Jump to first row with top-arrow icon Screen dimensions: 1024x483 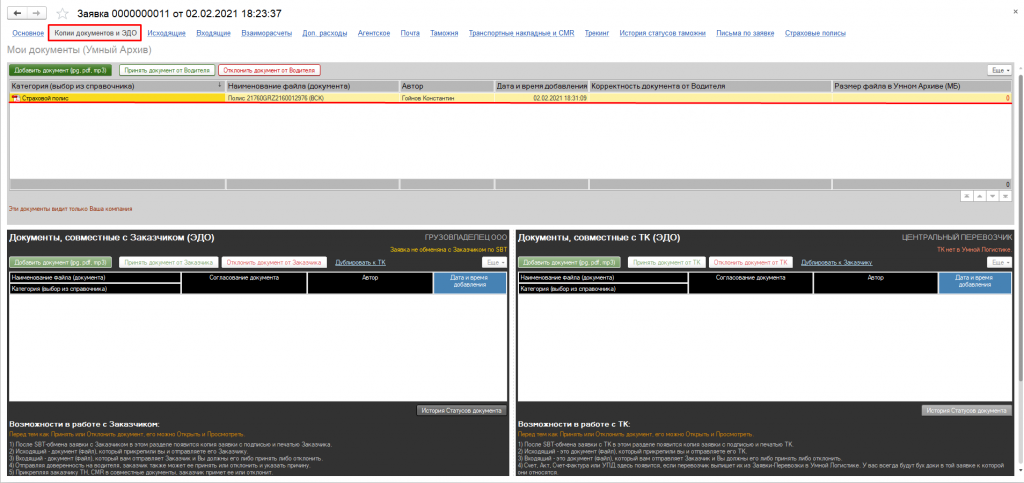967,196
